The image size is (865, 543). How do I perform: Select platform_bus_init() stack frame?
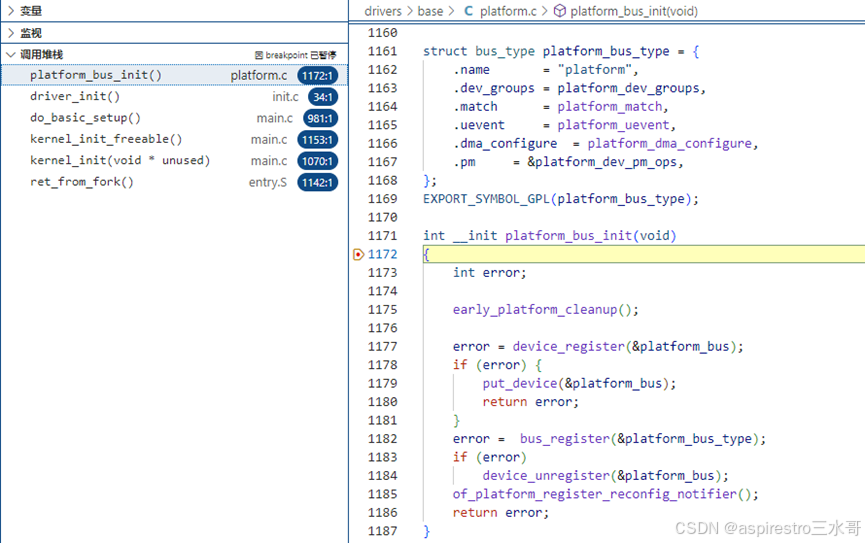tap(174, 75)
